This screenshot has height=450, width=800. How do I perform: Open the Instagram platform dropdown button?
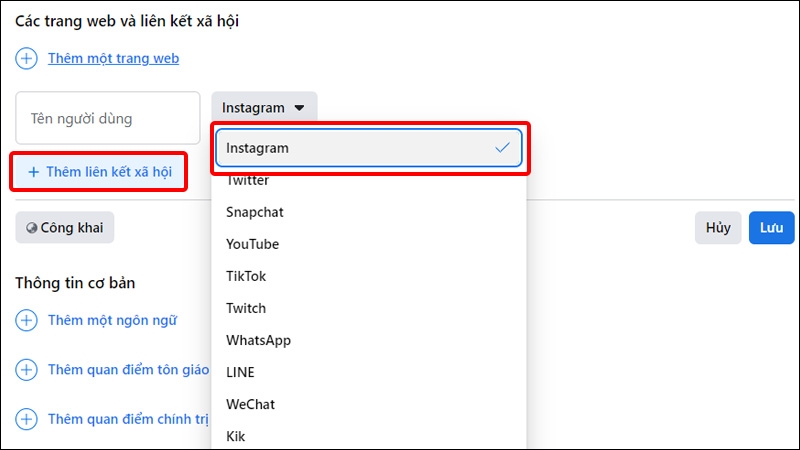(264, 108)
